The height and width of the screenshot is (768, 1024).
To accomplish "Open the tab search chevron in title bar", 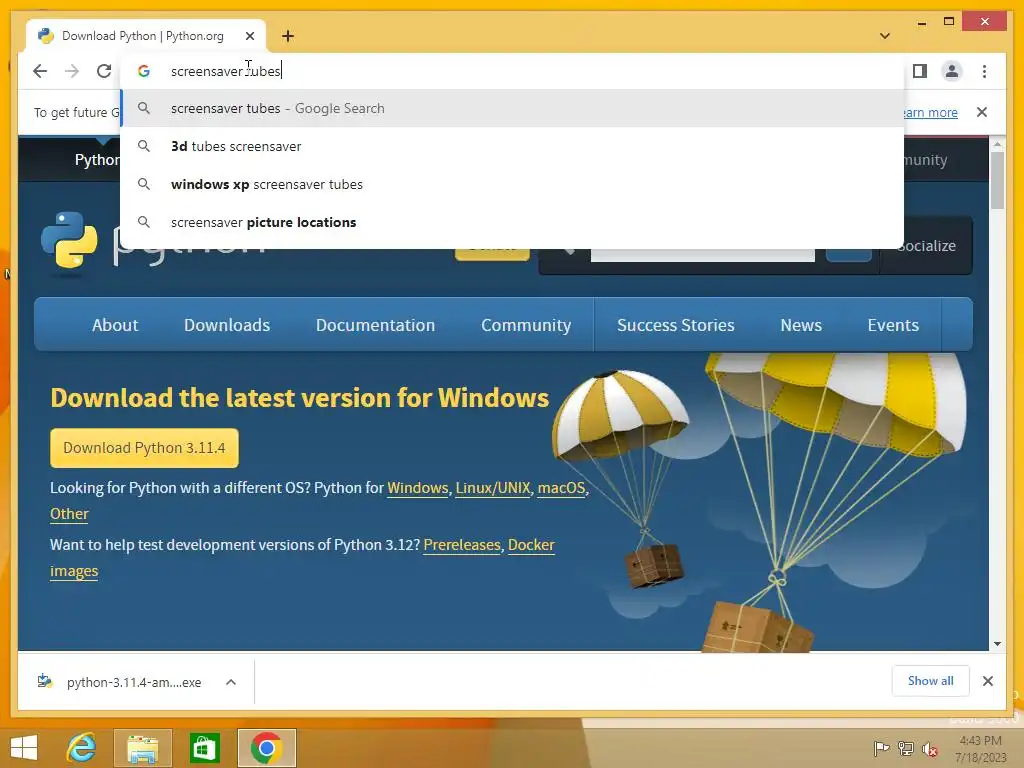I will click(x=885, y=36).
